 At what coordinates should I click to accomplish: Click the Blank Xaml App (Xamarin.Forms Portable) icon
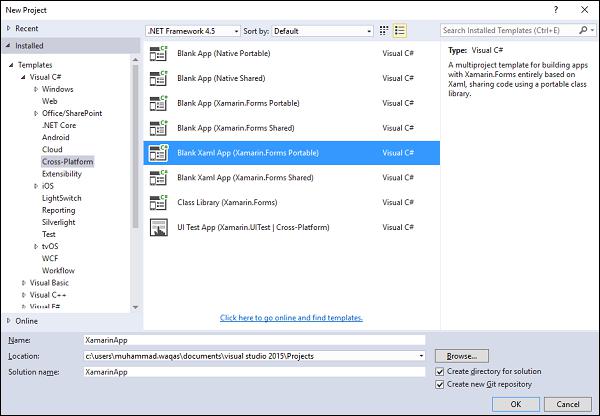(158, 153)
